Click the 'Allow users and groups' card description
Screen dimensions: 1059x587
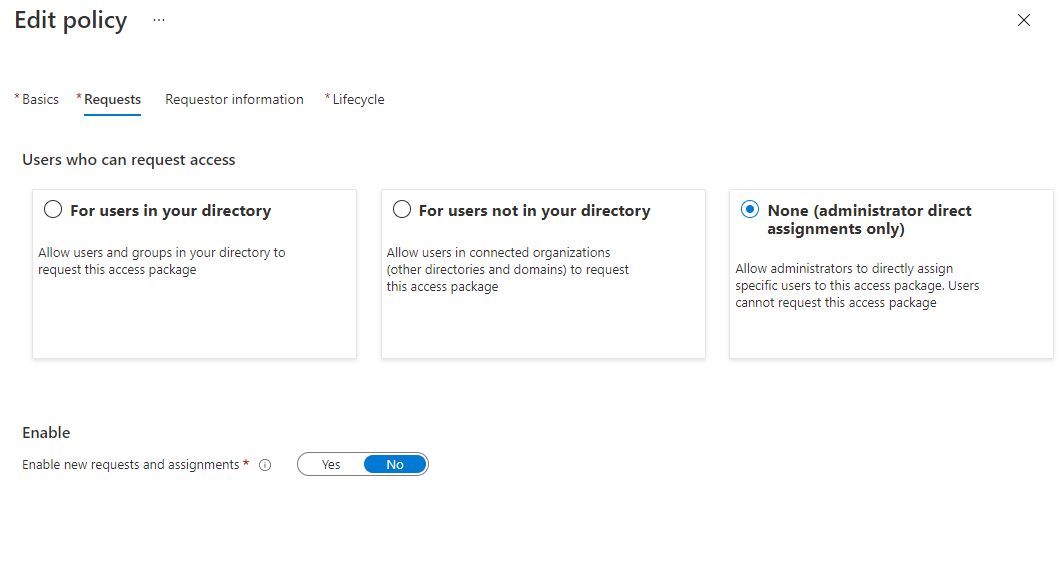161,261
